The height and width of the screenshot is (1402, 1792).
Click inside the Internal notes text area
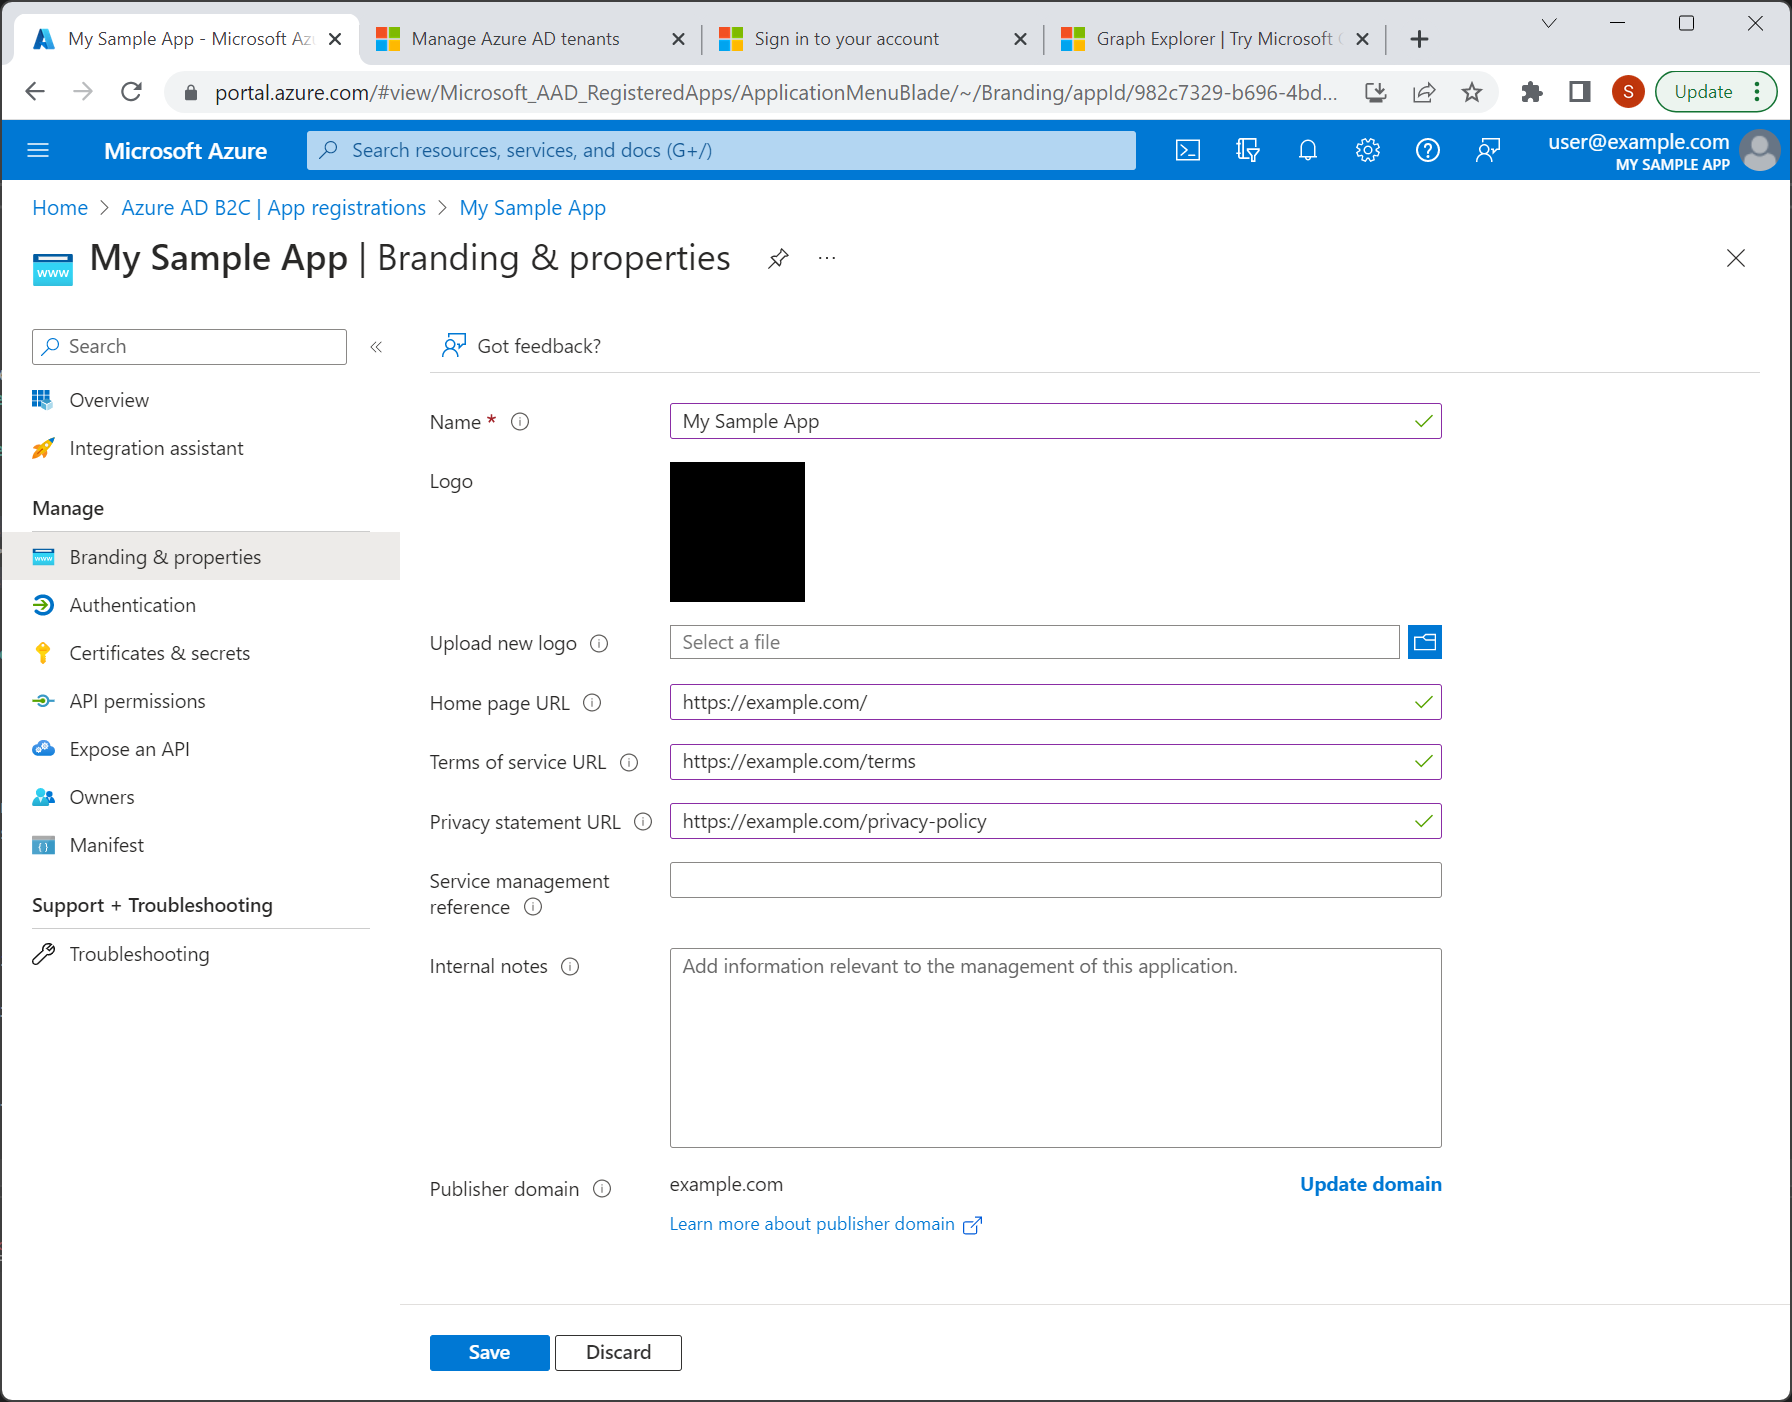[1055, 1047]
